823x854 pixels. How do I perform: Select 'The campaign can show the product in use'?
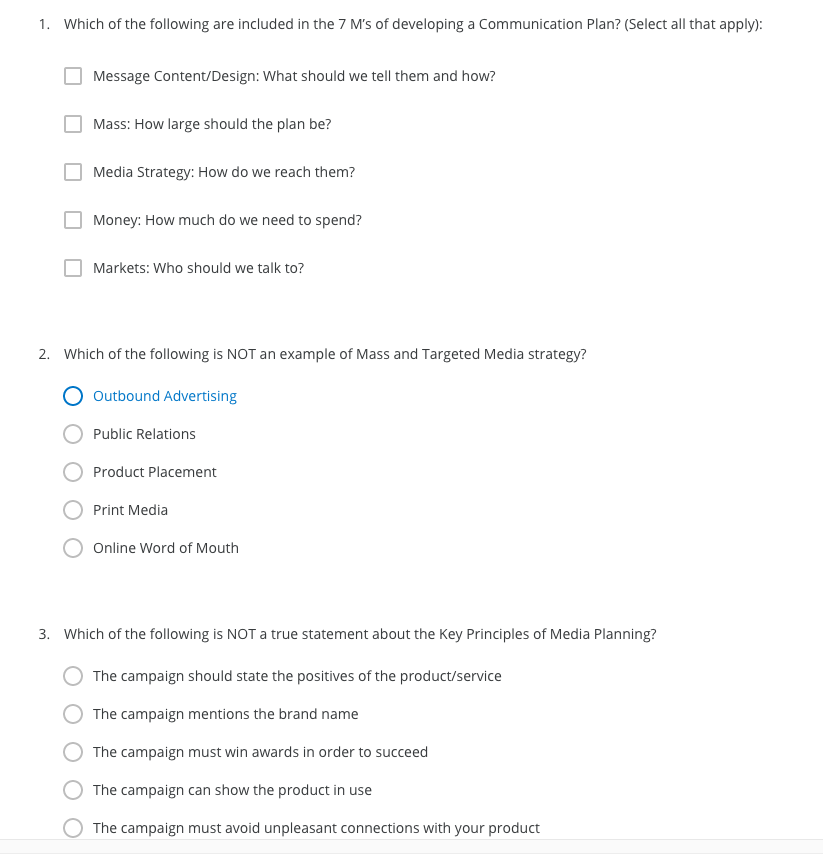point(72,790)
